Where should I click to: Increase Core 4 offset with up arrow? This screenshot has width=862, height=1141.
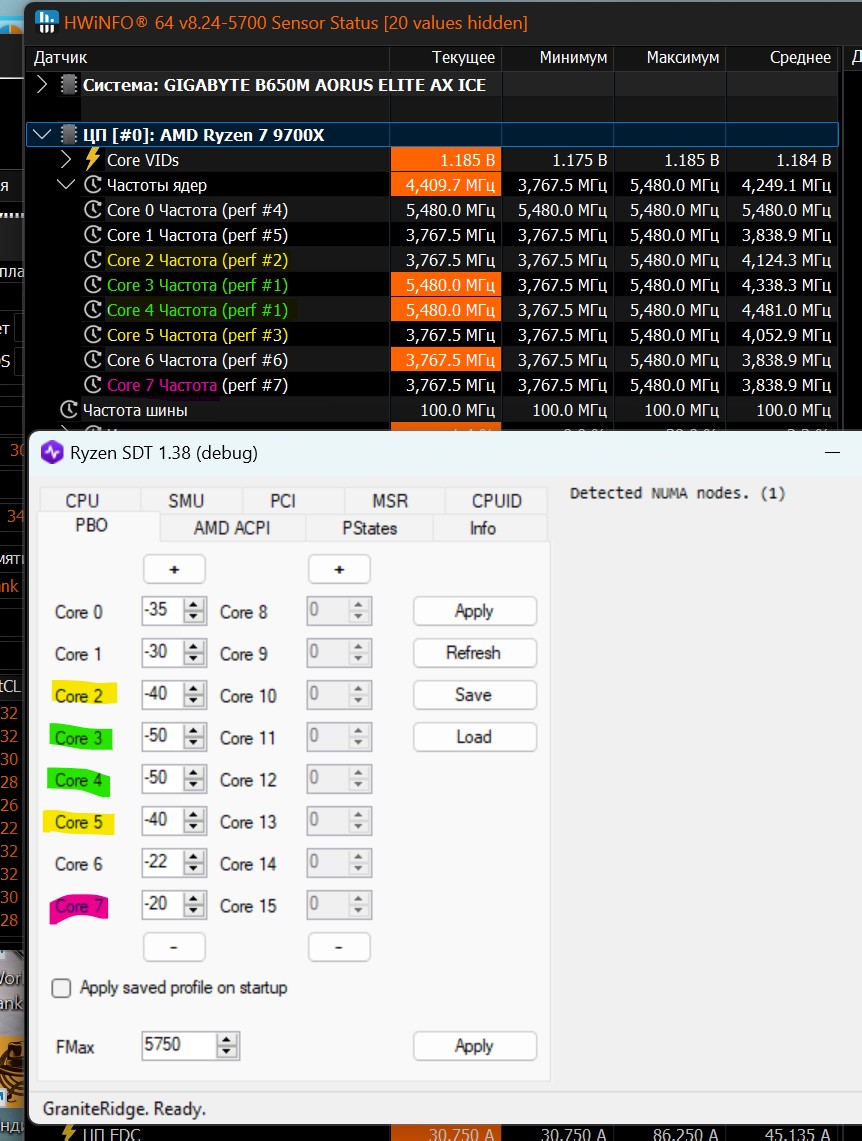(x=193, y=774)
